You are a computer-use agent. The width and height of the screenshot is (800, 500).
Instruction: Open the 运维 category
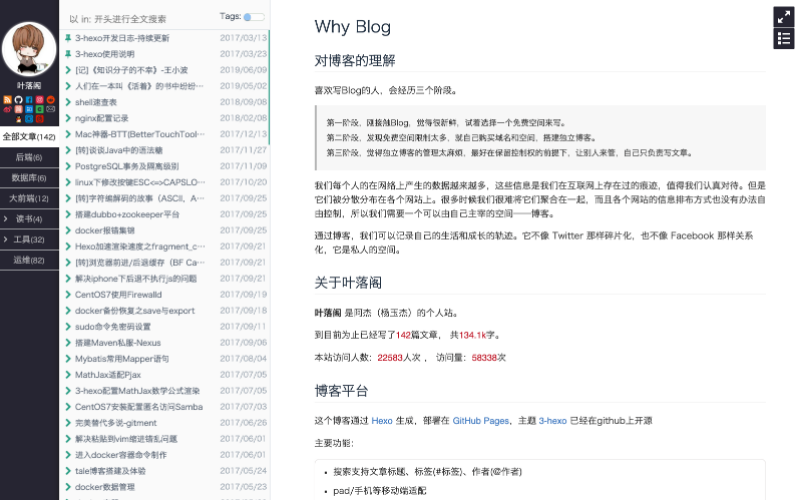pyautogui.click(x=29, y=260)
